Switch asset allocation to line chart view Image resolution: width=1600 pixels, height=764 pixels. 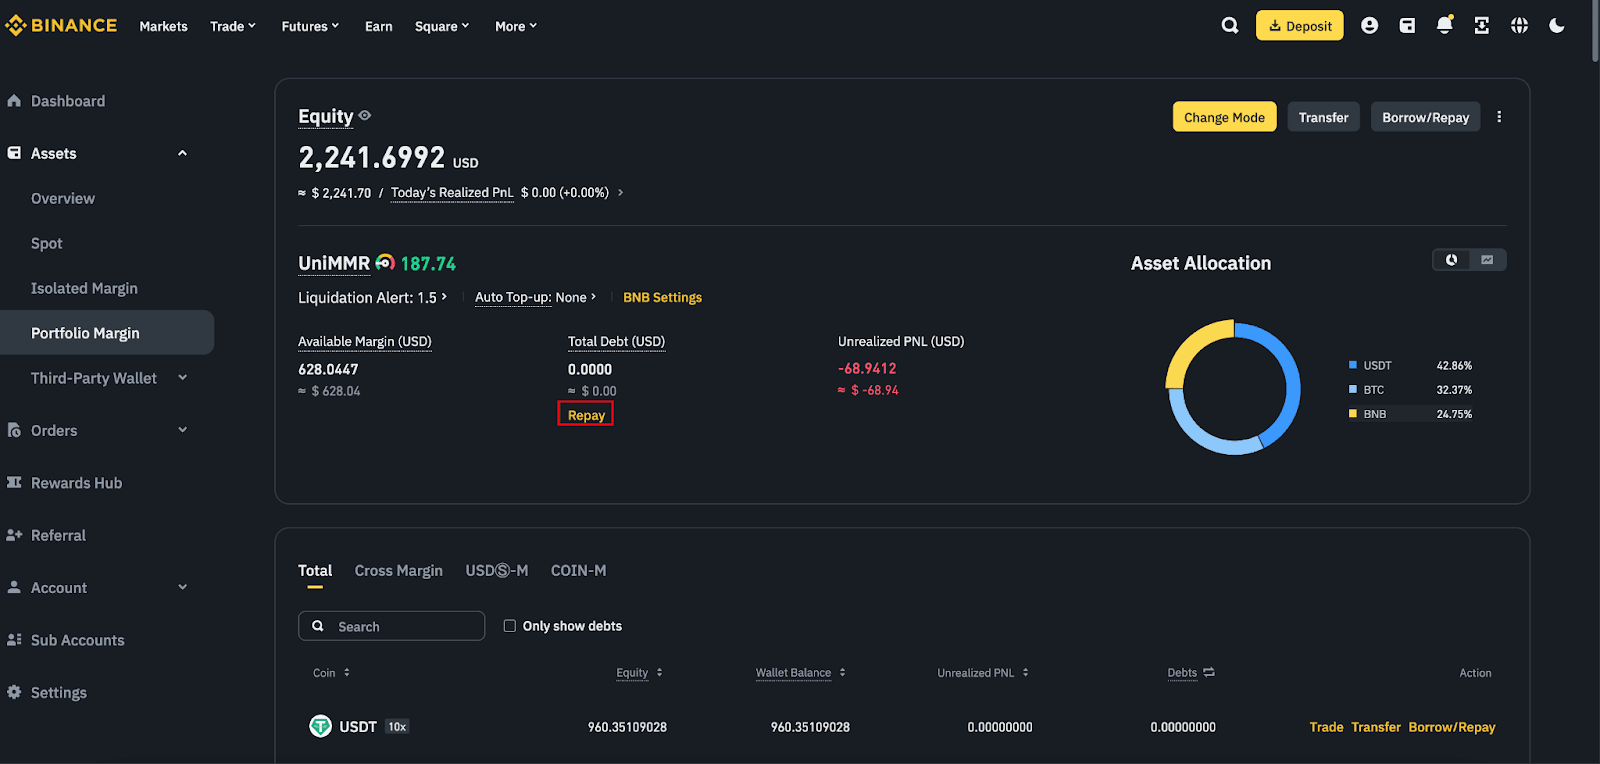1487,260
